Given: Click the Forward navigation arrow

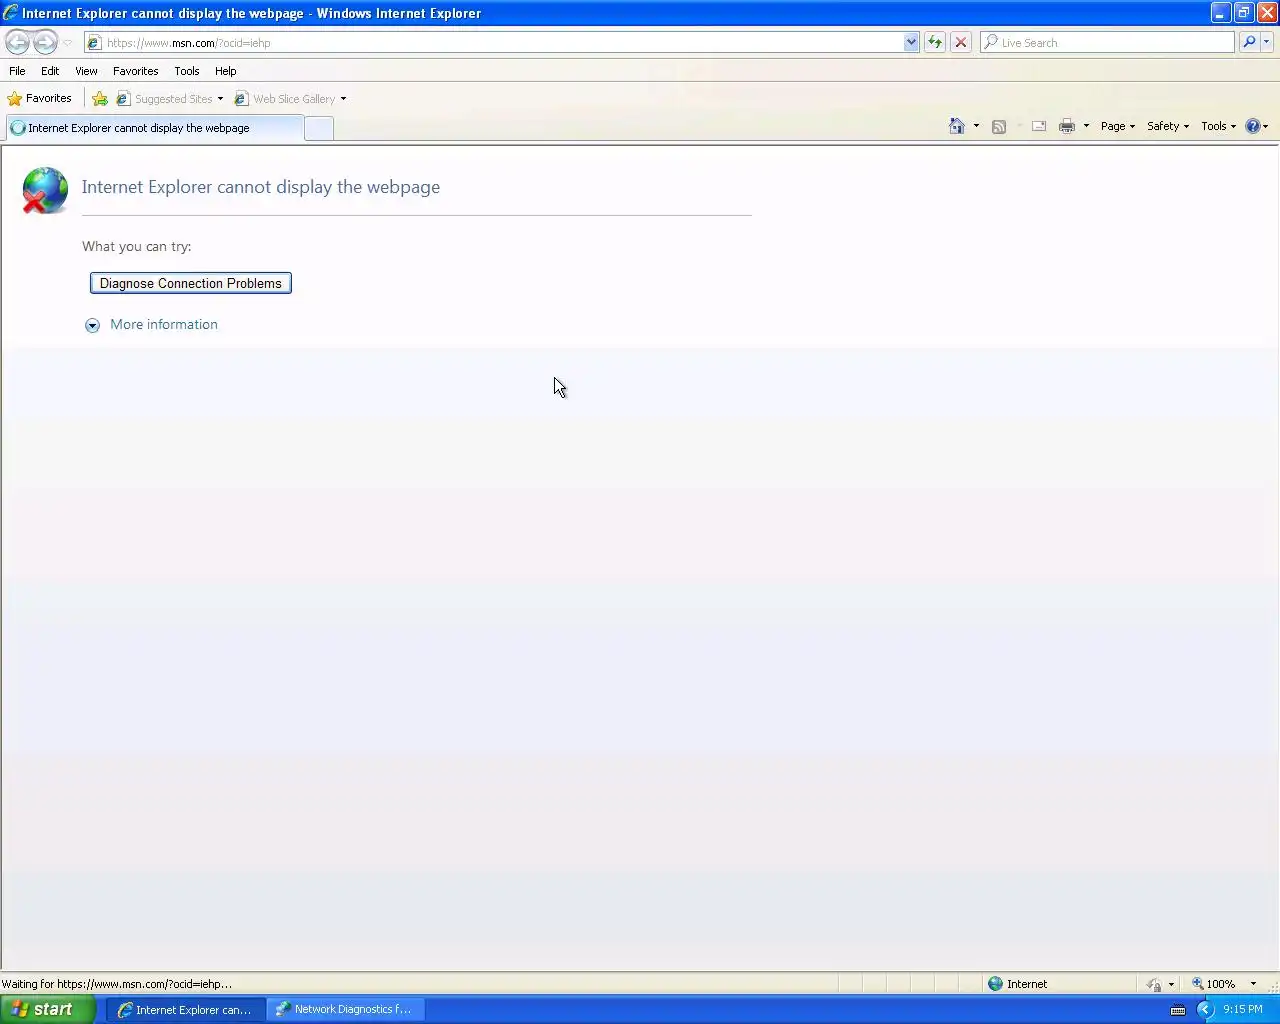Looking at the screenshot, I should point(45,42).
